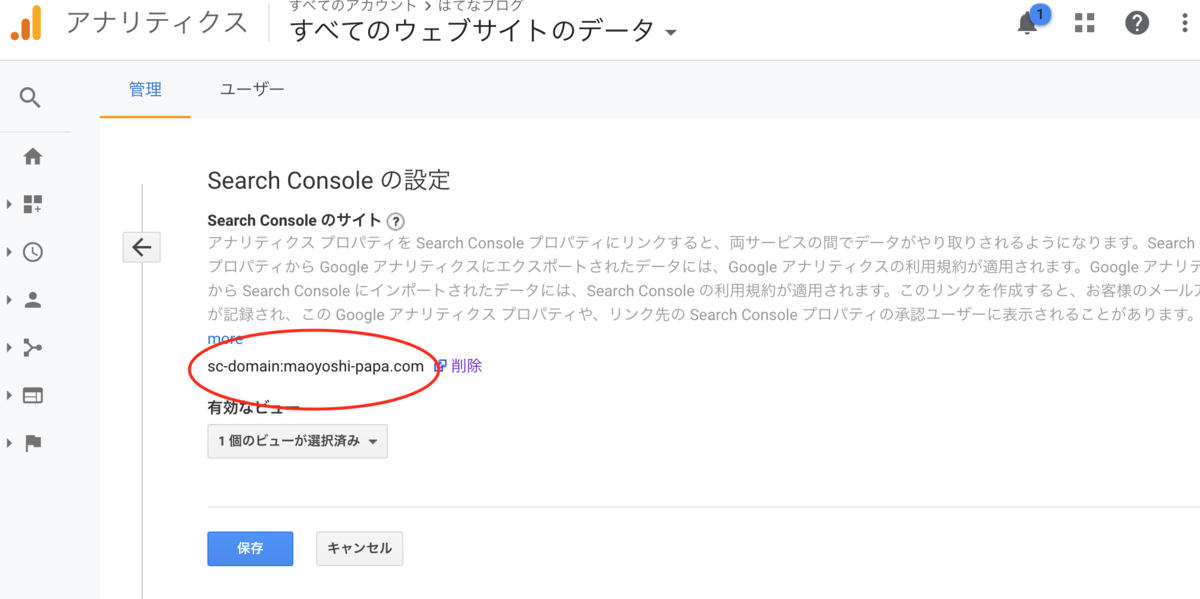Click the キャンセル button
1200x599 pixels.
pyautogui.click(x=359, y=548)
